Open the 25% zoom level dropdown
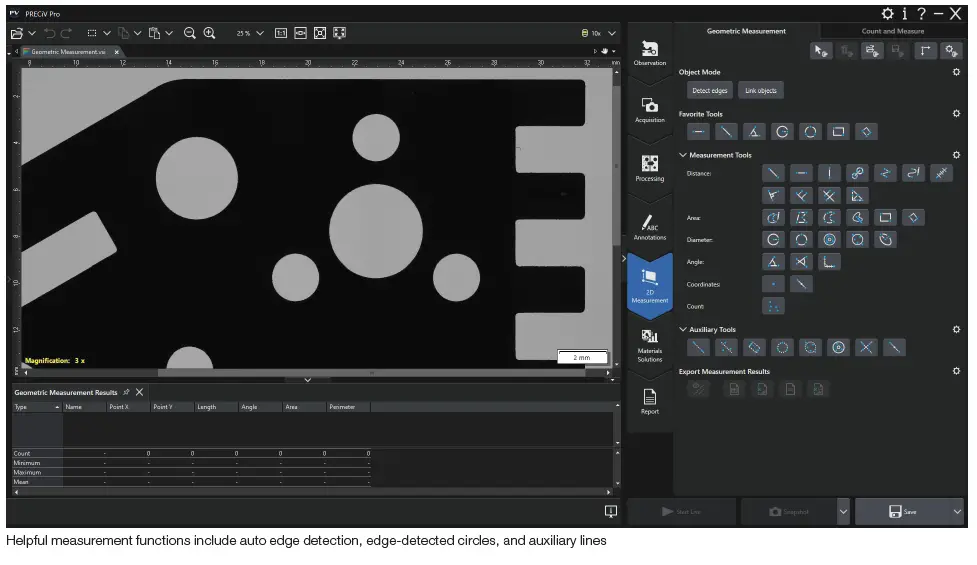The width and height of the screenshot is (977, 565). (x=260, y=33)
